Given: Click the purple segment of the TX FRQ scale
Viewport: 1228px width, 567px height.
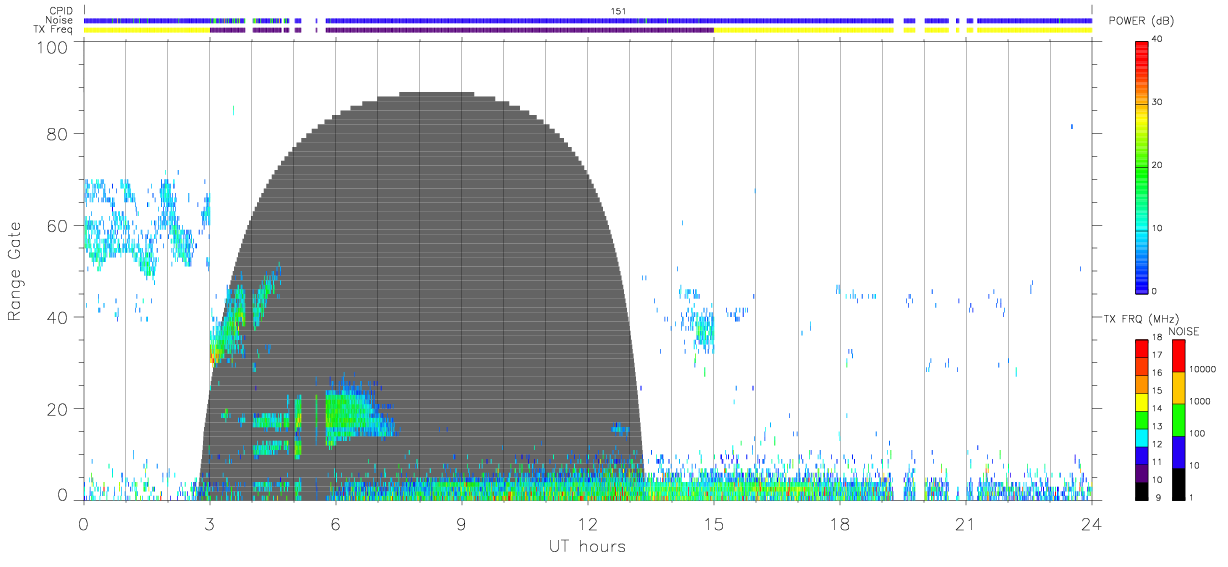Looking at the screenshot, I should 1141,473.
